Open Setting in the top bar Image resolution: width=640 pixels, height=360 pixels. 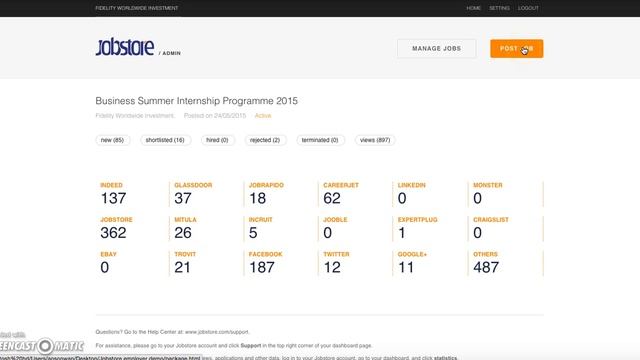[499, 8]
